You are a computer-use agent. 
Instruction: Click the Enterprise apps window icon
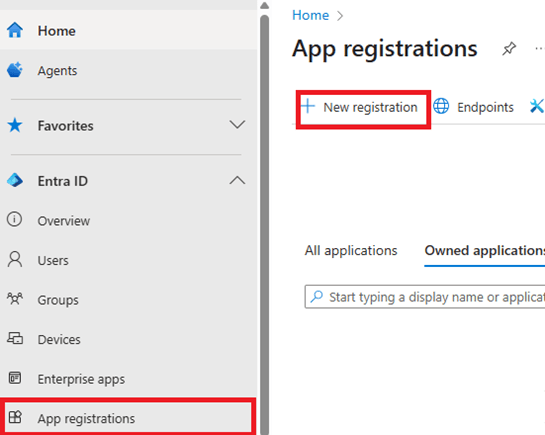tap(15, 378)
